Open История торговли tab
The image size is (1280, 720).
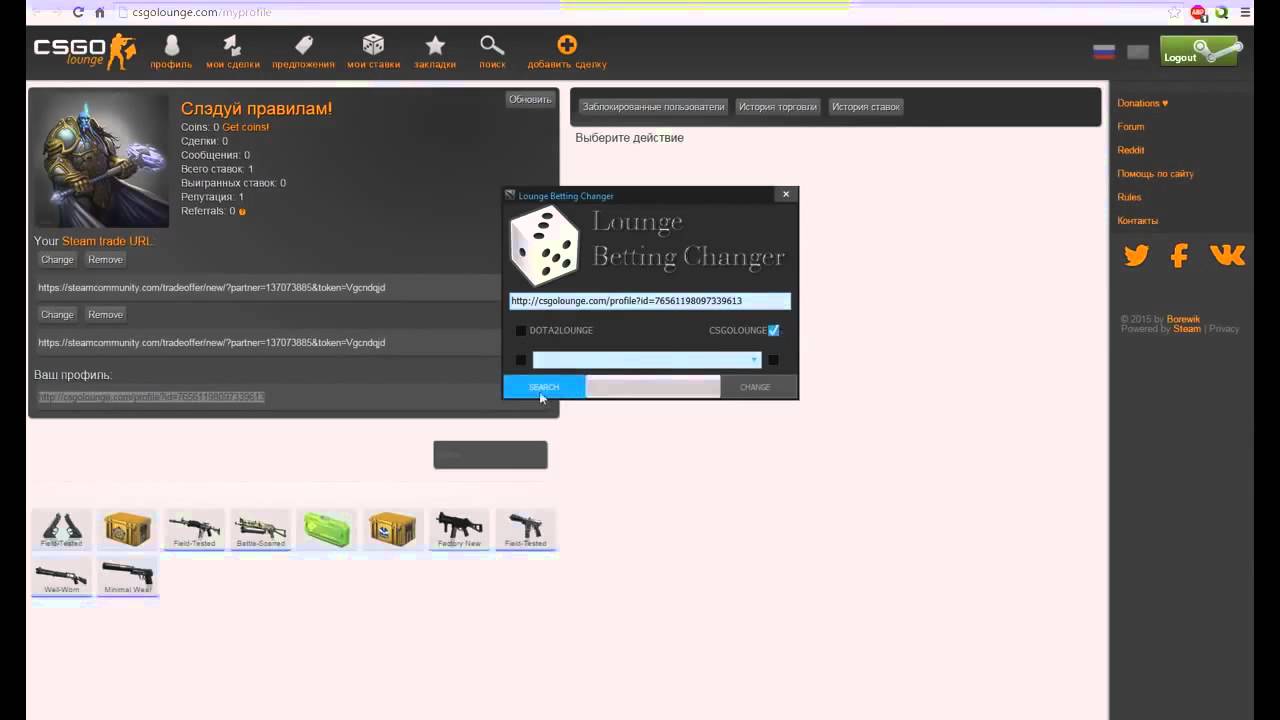click(778, 107)
